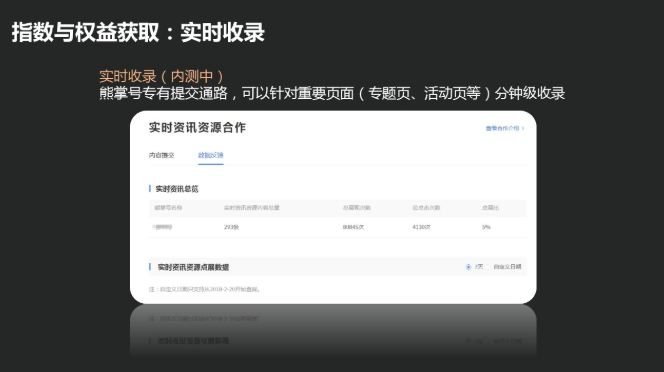Click the 点展比 column header
This screenshot has height=372, width=664.
pyautogui.click(x=490, y=208)
